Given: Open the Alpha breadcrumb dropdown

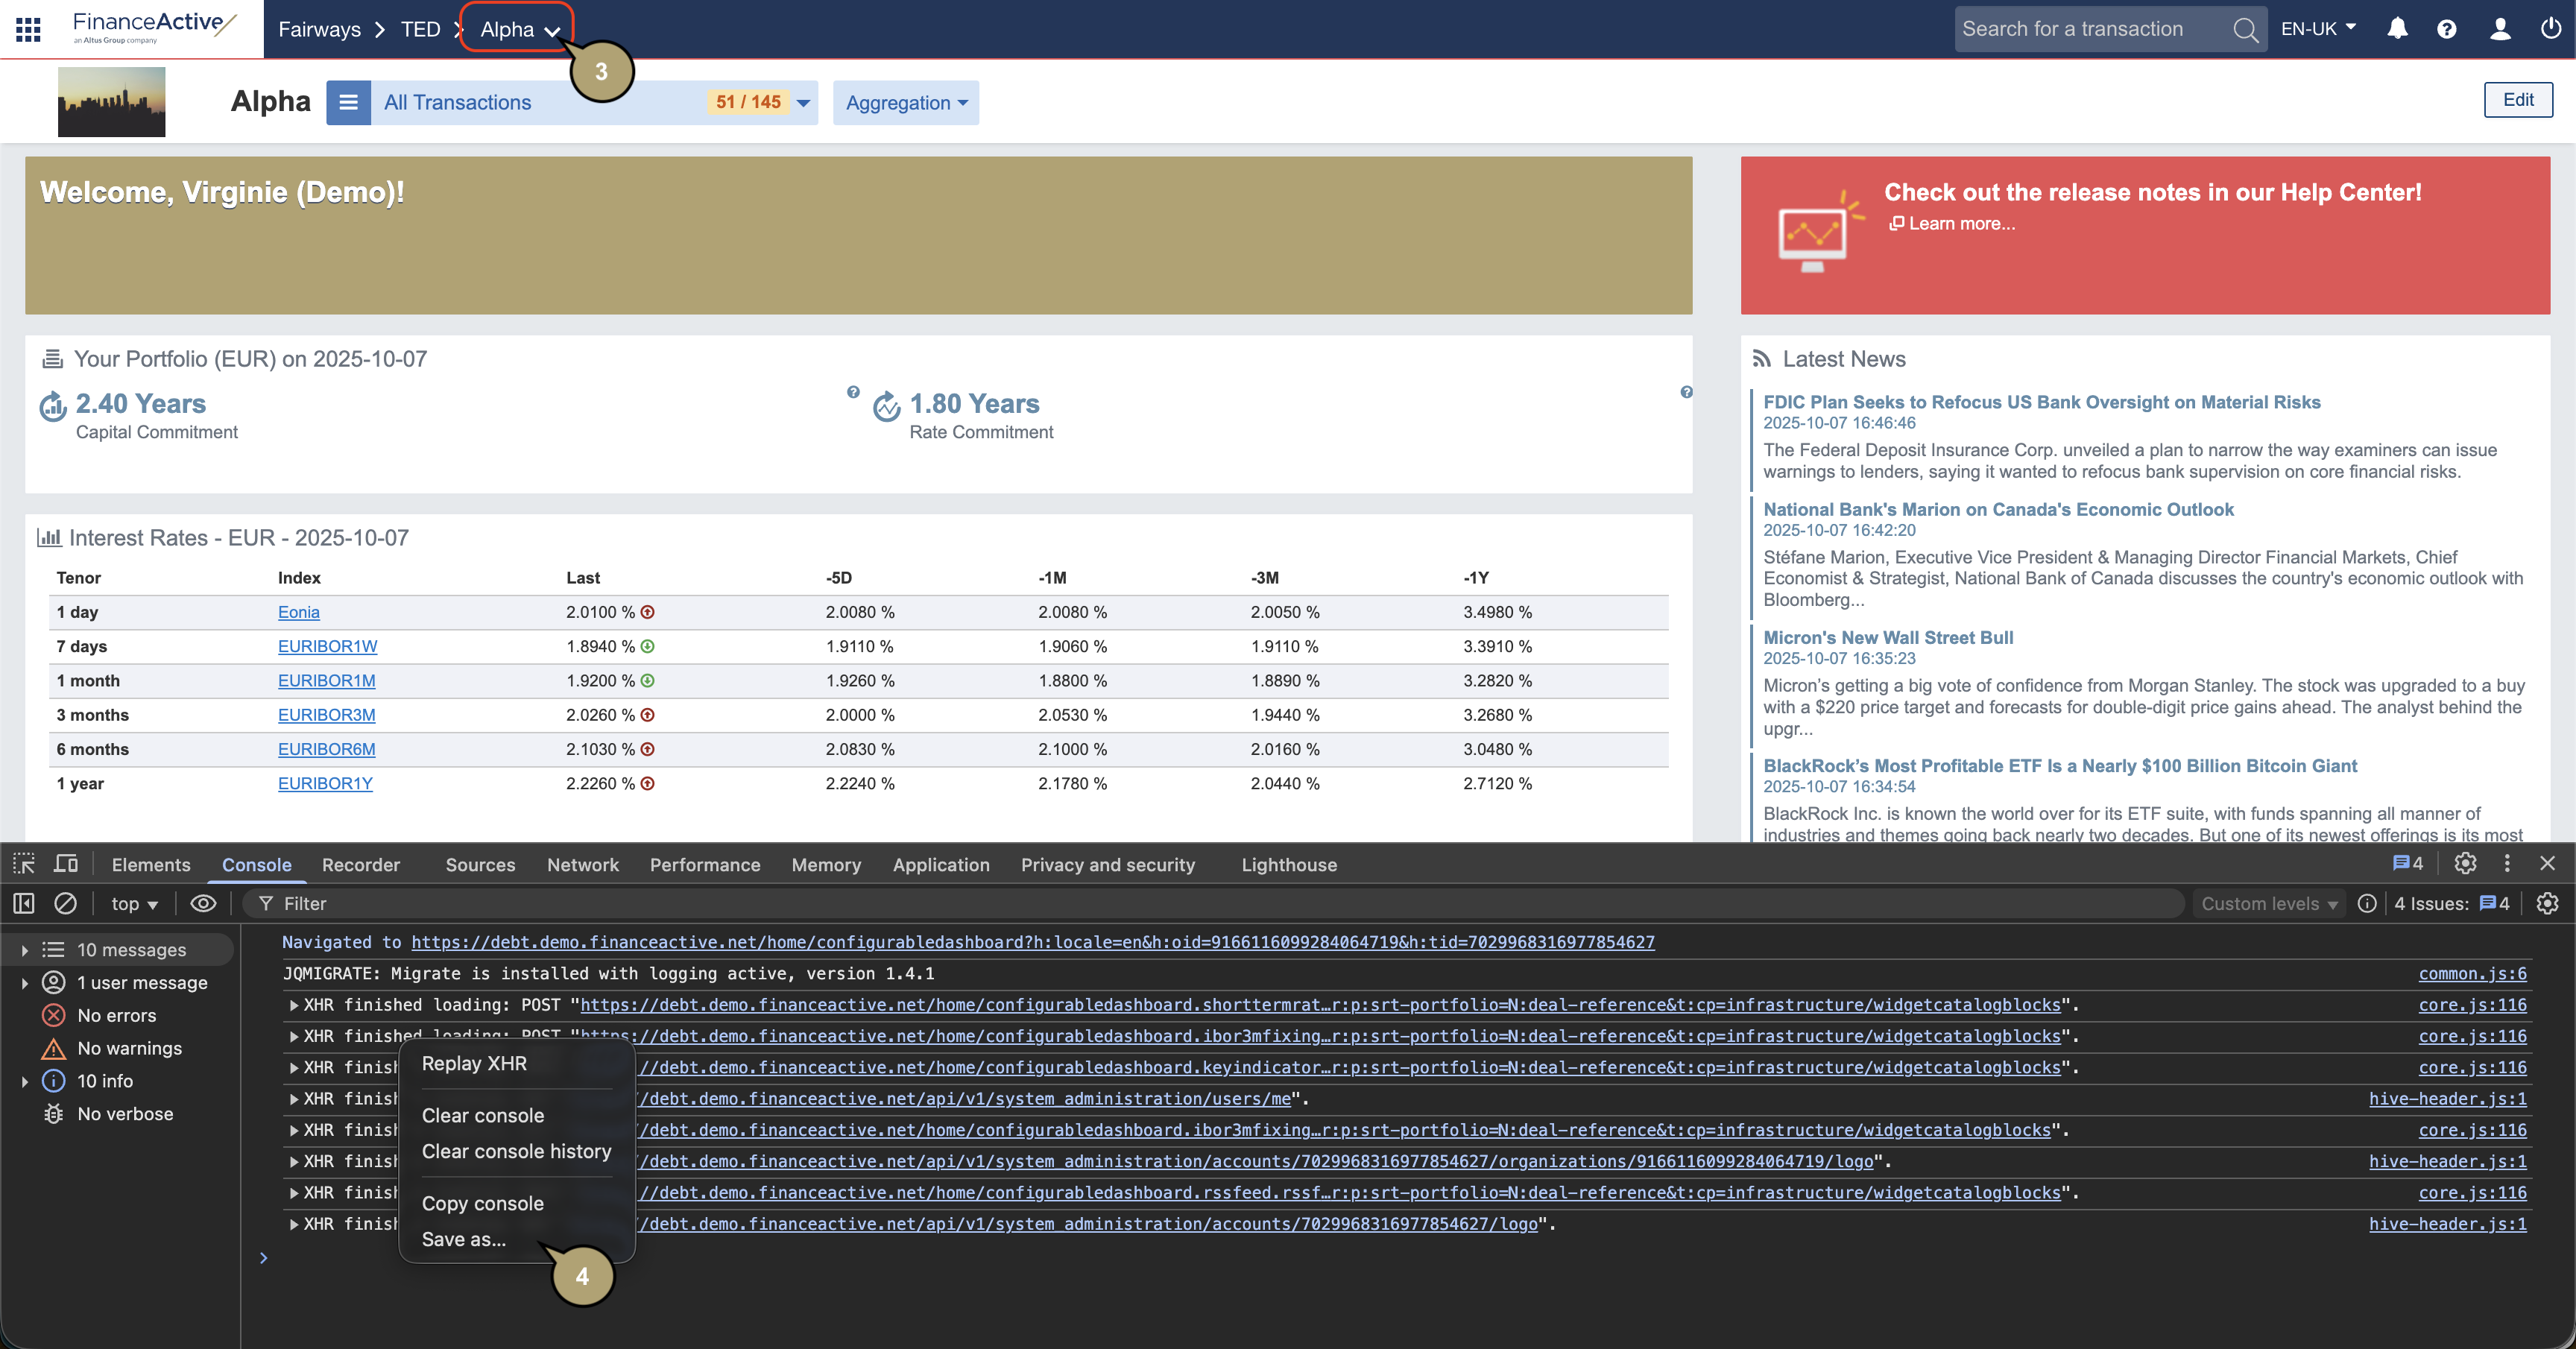Looking at the screenshot, I should (x=518, y=30).
